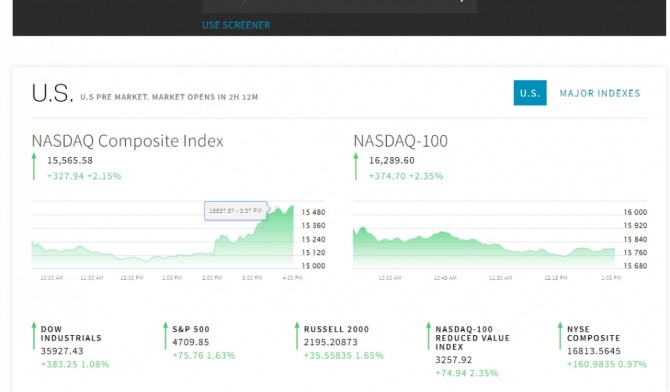Screen dimensions: 670x392
Task: Open the NASDAQ Composite Index heading
Action: [127, 141]
